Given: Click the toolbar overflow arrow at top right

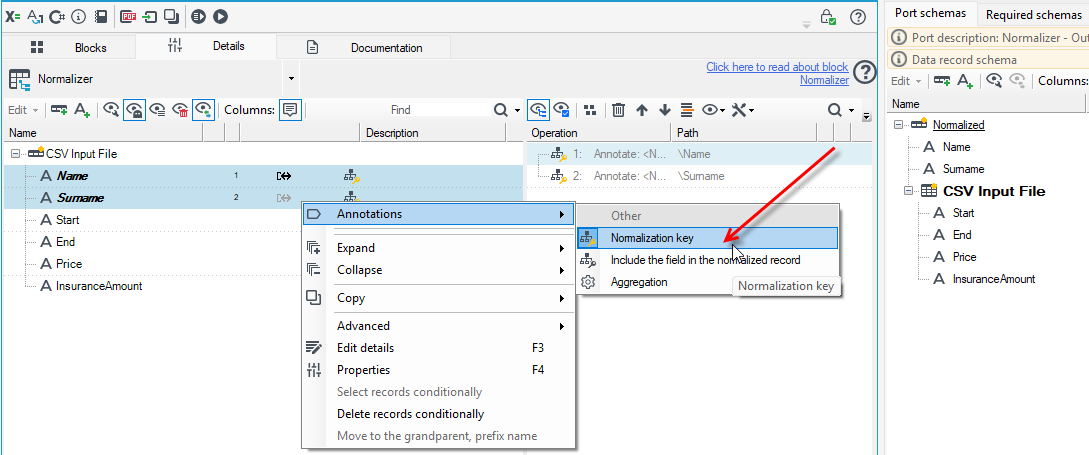Looking at the screenshot, I should tap(806, 25).
